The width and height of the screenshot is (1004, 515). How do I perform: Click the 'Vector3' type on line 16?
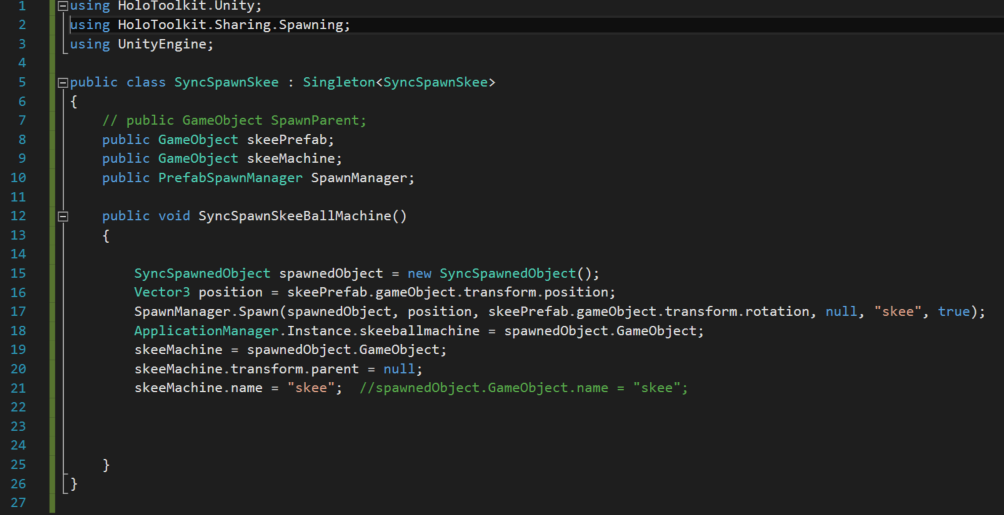tap(162, 292)
